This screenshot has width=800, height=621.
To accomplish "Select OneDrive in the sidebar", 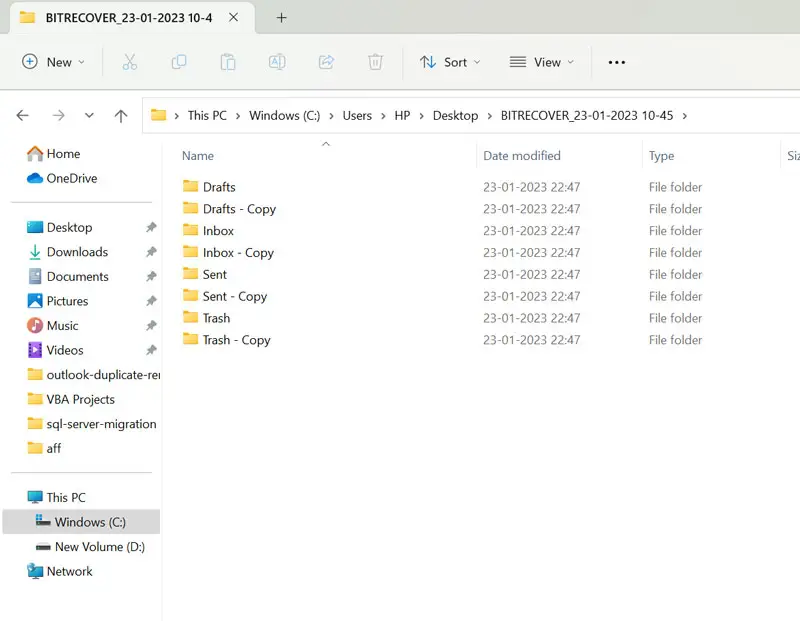I will pyautogui.click(x=72, y=178).
